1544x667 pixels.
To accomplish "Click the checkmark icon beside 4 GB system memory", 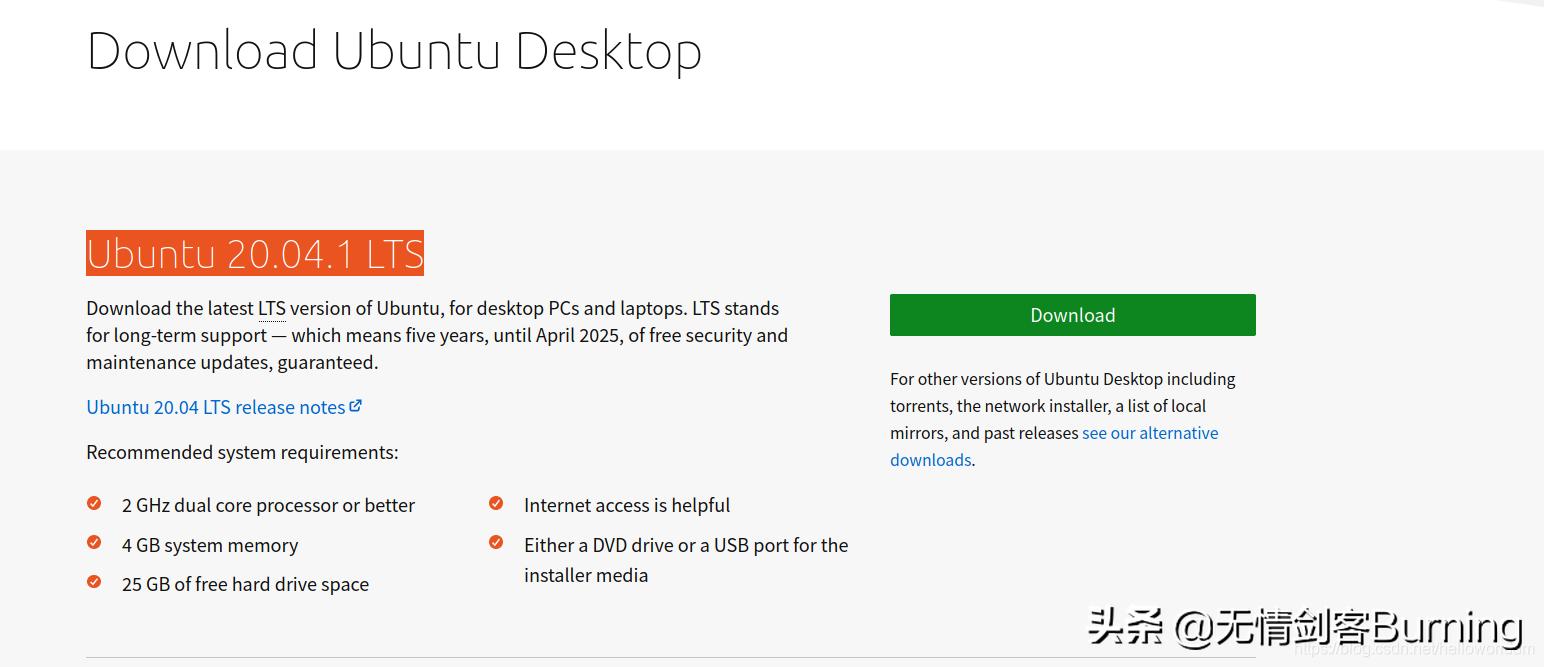I will pos(94,542).
